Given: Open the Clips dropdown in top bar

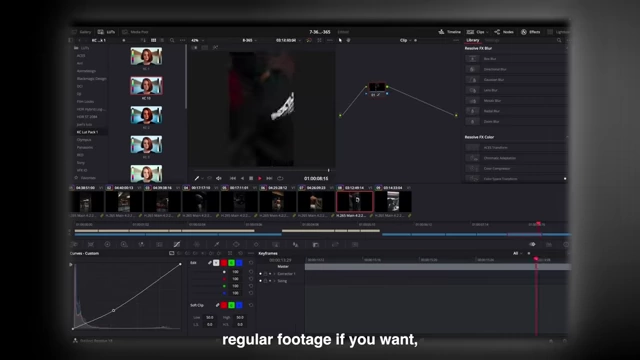Looking at the screenshot, I should [478, 32].
